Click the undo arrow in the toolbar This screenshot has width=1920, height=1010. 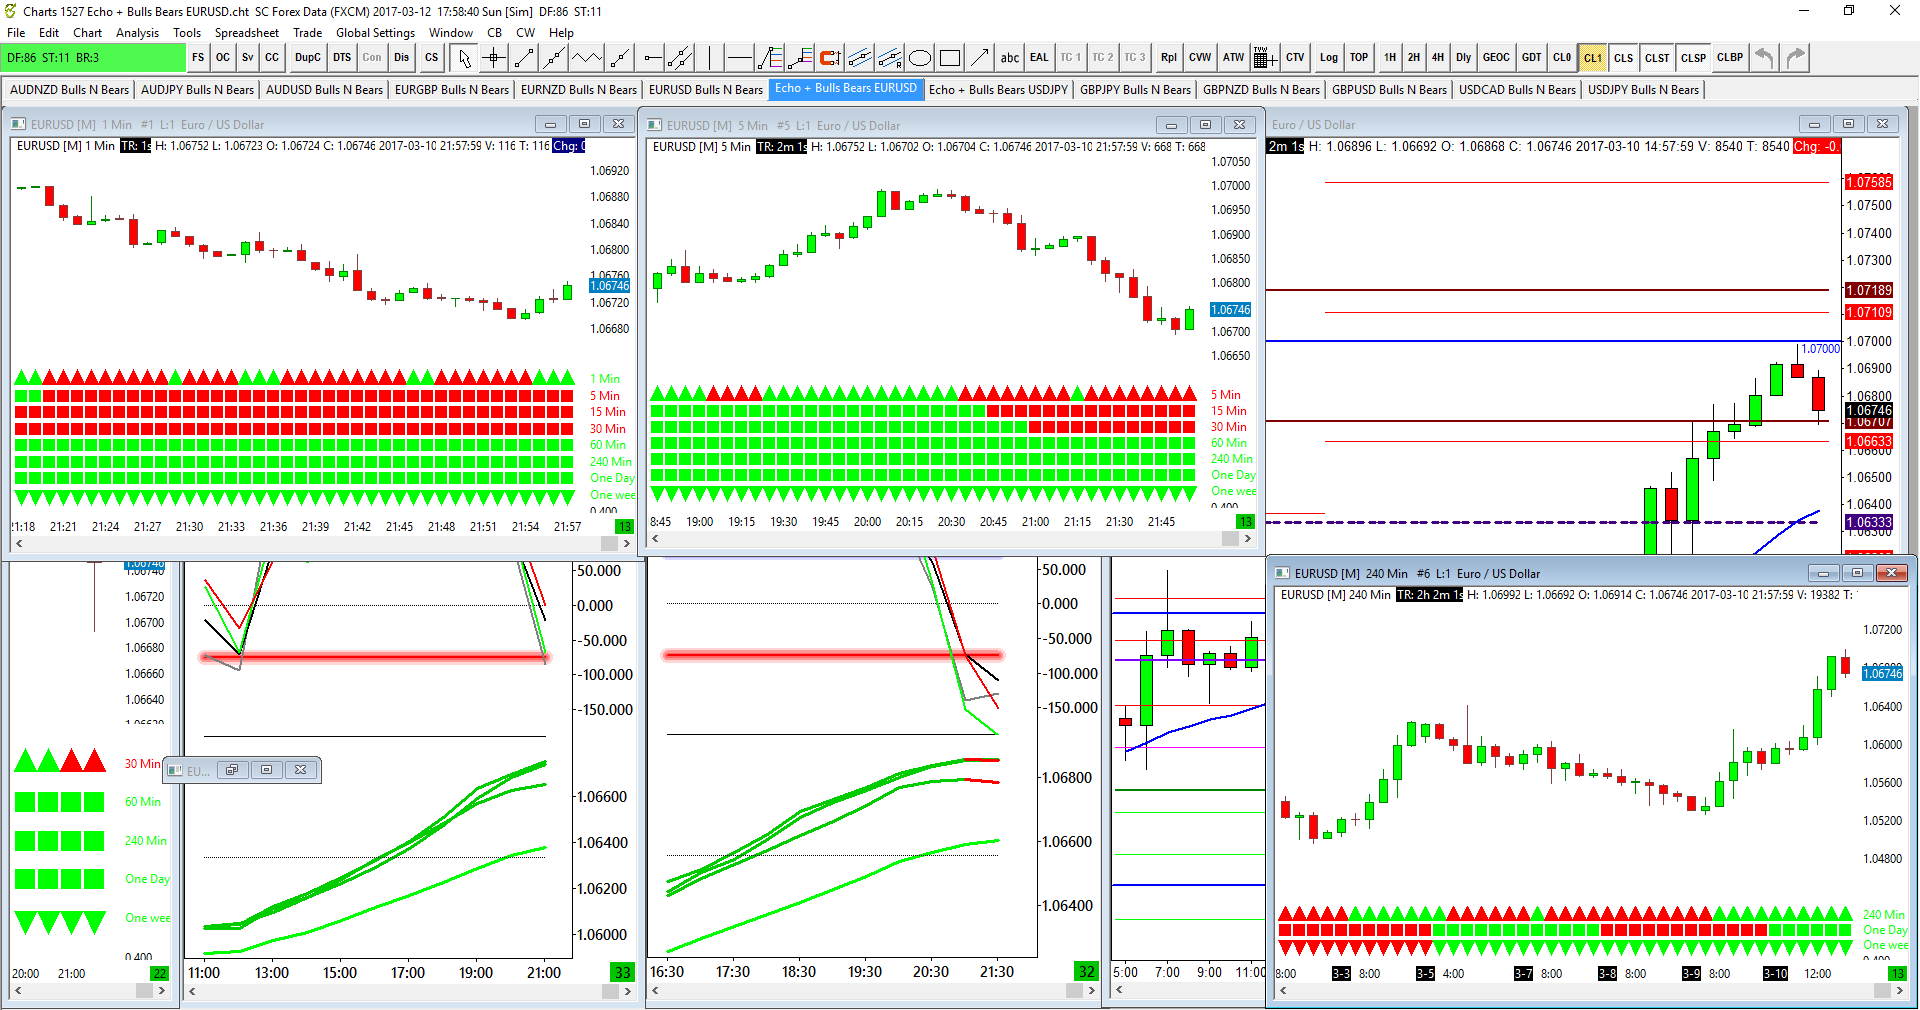(1765, 58)
